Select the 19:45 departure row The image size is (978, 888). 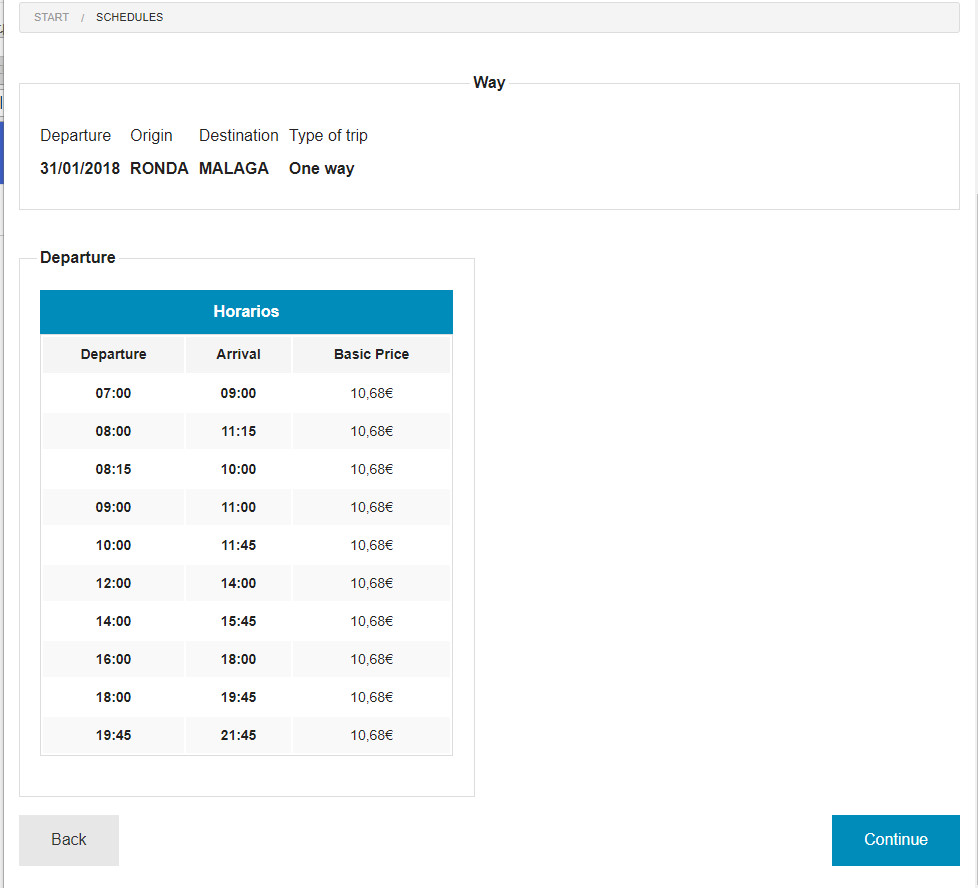[113, 736]
